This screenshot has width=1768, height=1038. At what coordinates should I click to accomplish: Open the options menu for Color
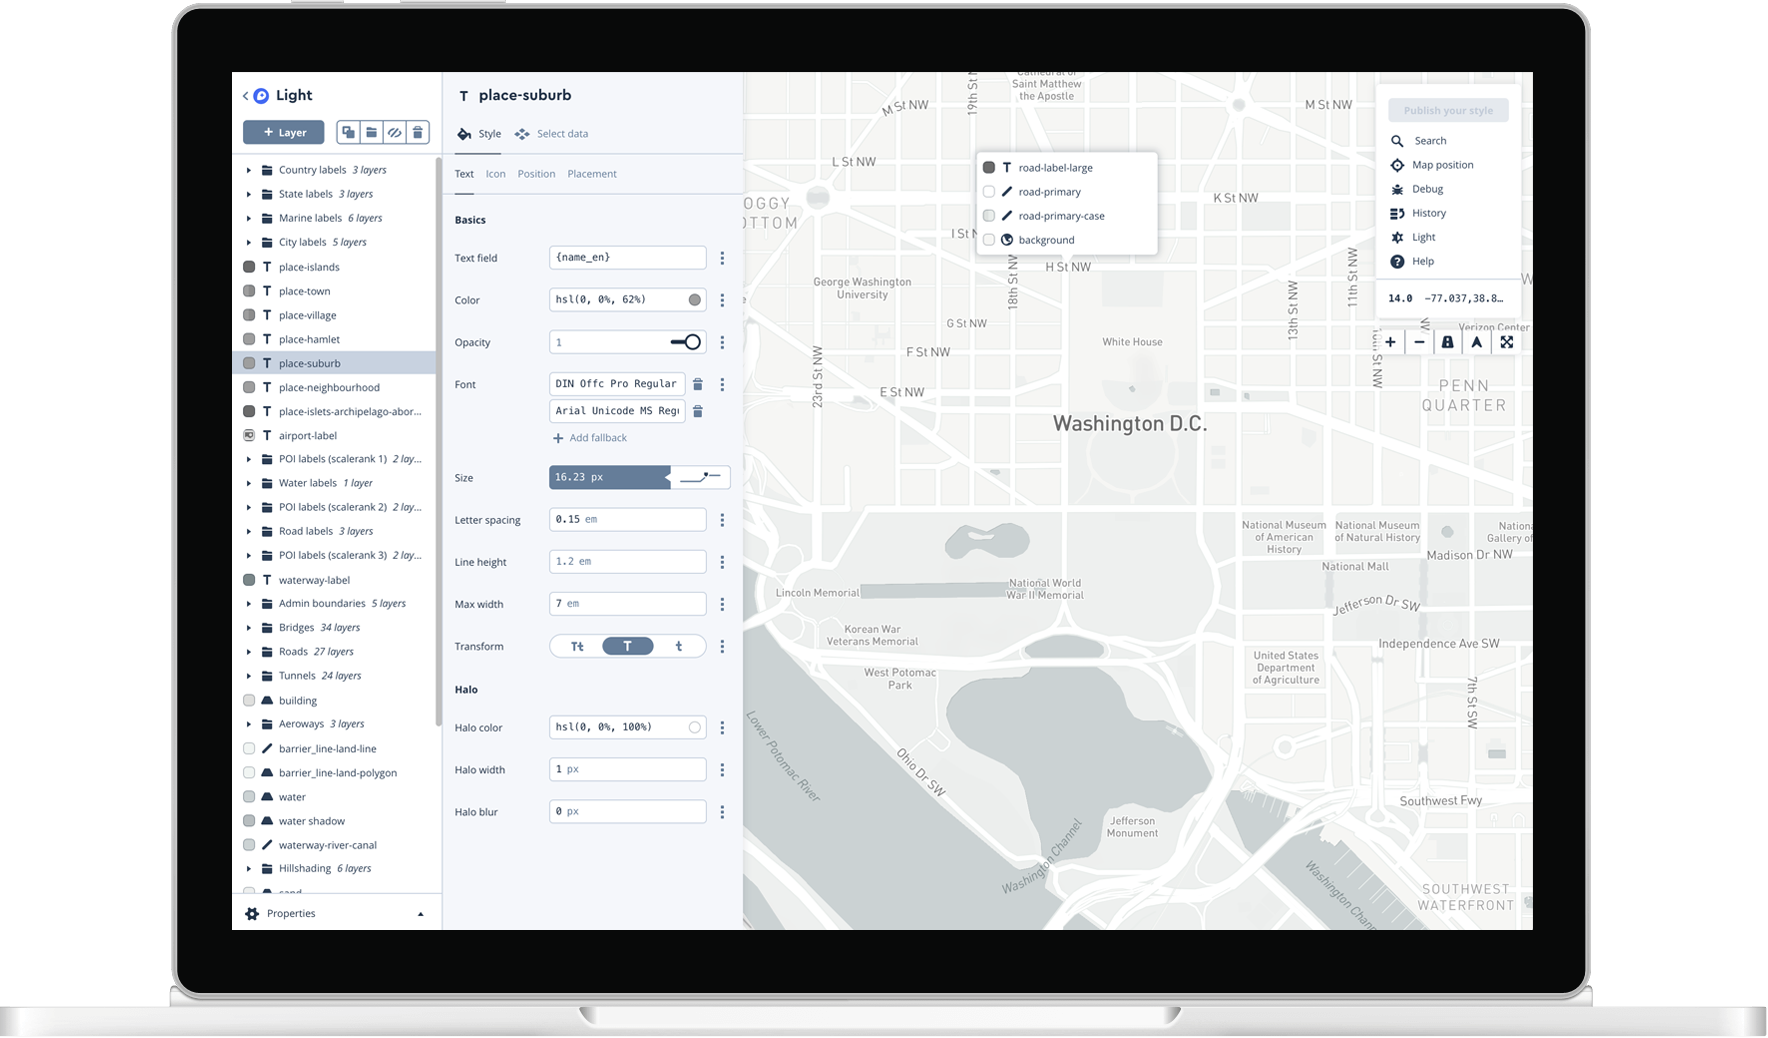click(722, 300)
